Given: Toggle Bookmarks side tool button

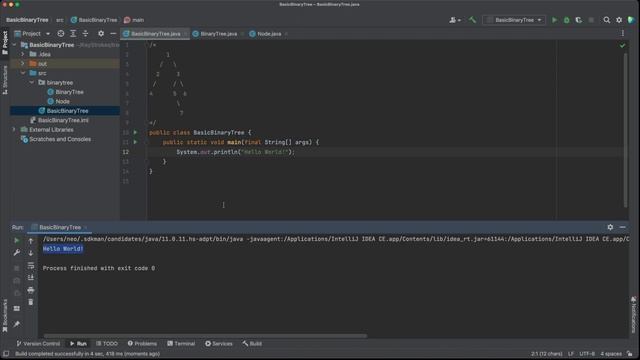Looking at the screenshot, I should pyautogui.click(x=5, y=316).
